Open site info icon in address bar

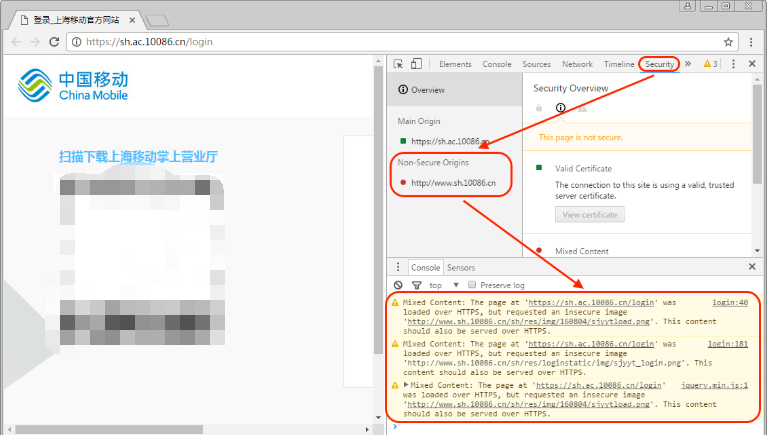coord(76,42)
